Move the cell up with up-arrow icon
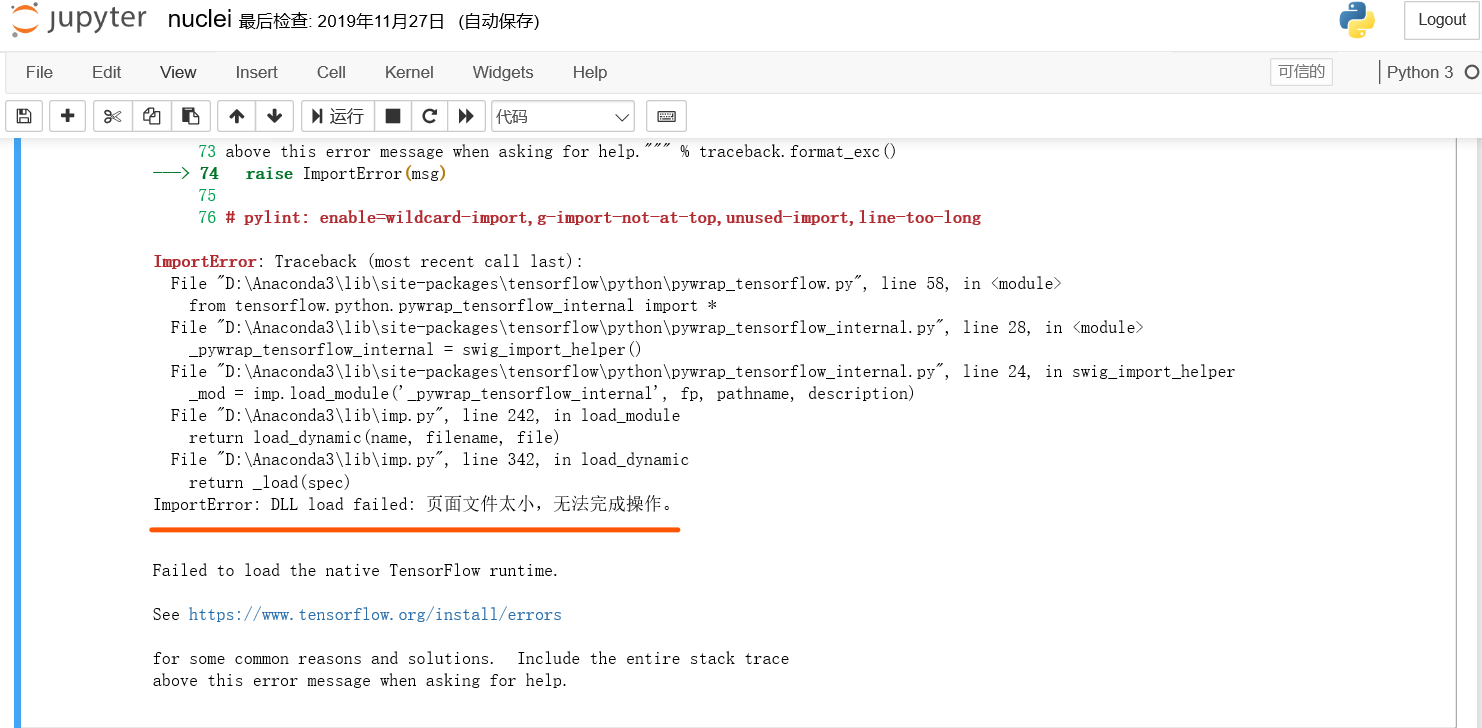 [x=236, y=116]
